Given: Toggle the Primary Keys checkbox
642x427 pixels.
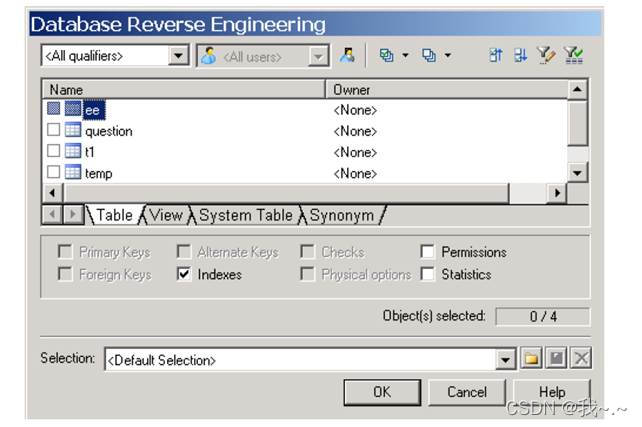Looking at the screenshot, I should point(65,251).
